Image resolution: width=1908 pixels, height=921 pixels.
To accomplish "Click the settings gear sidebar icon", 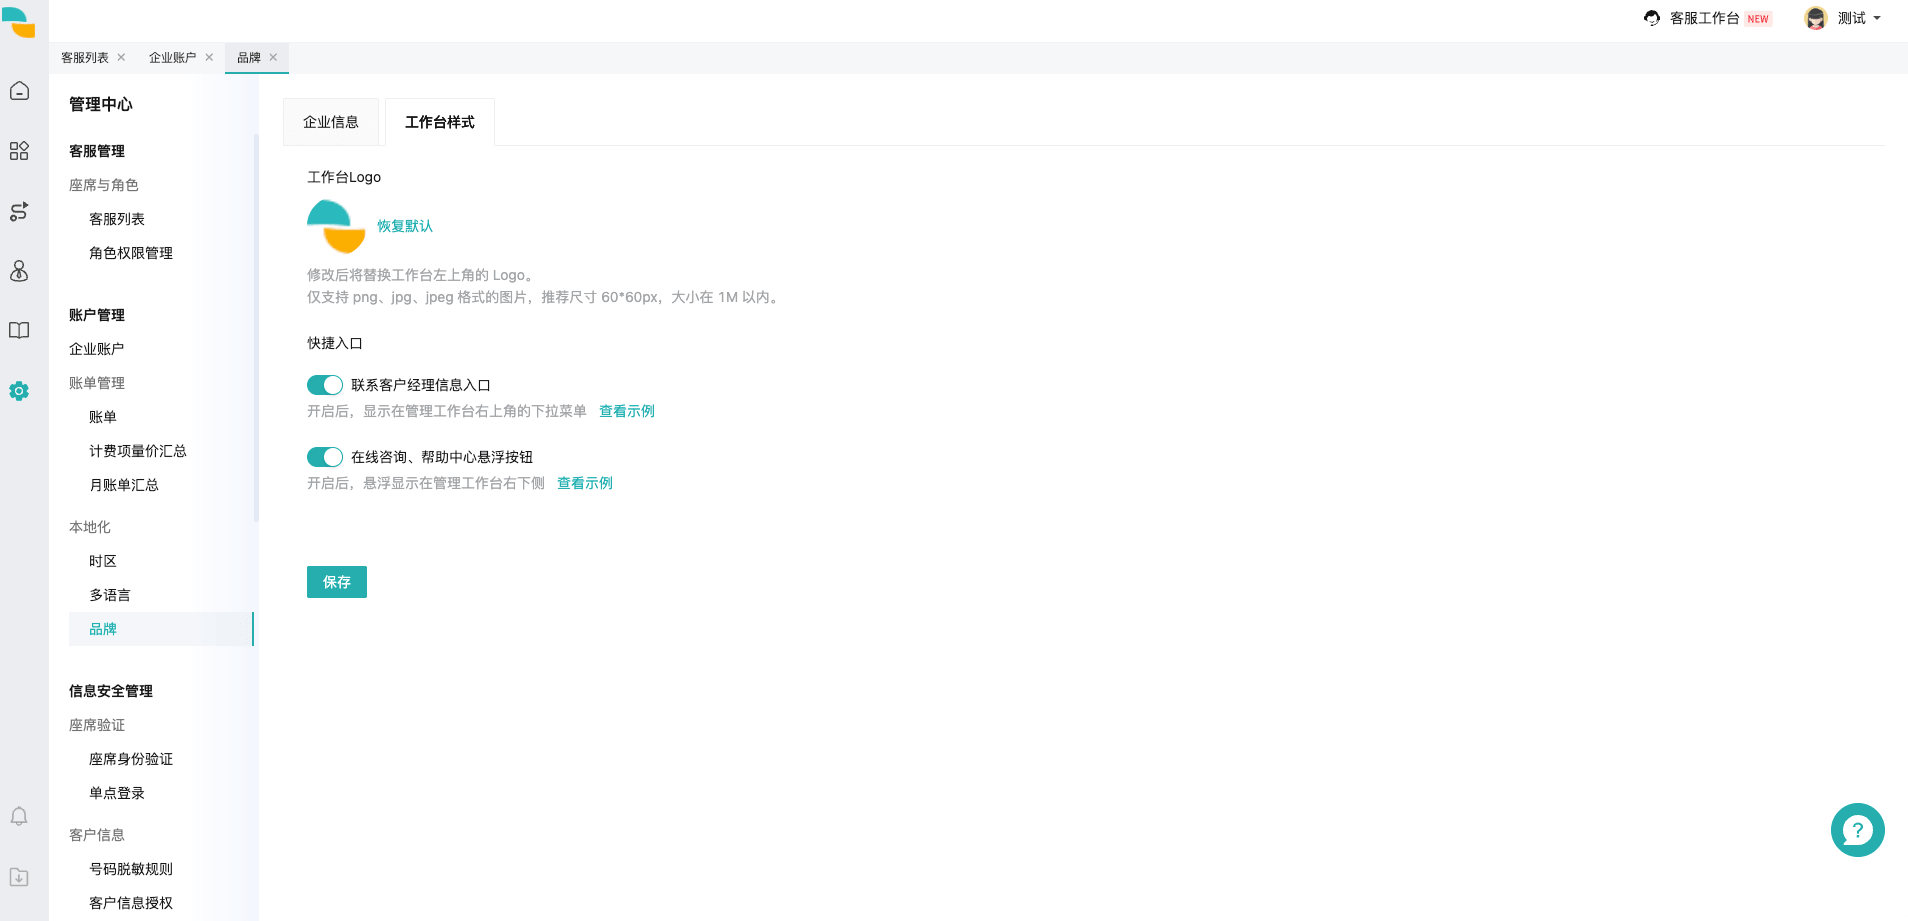I will point(19,391).
